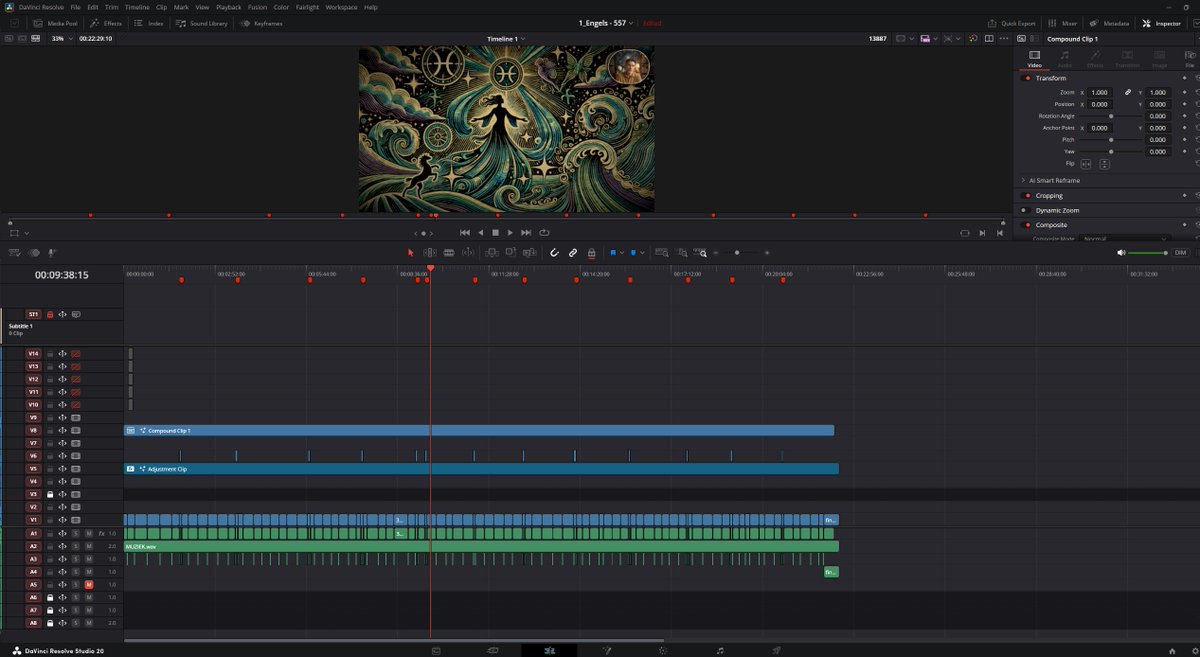Screen dimensions: 1200x657
Task: Toggle the Composite enable switch
Action: pos(1026,225)
